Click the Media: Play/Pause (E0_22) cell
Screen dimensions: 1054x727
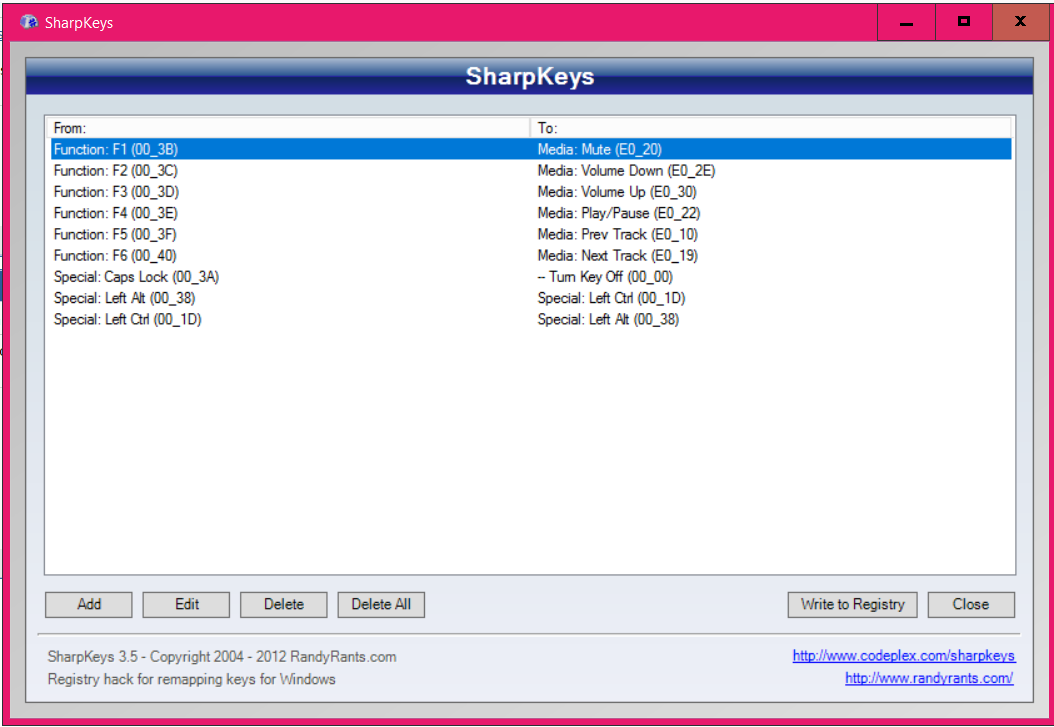point(618,213)
